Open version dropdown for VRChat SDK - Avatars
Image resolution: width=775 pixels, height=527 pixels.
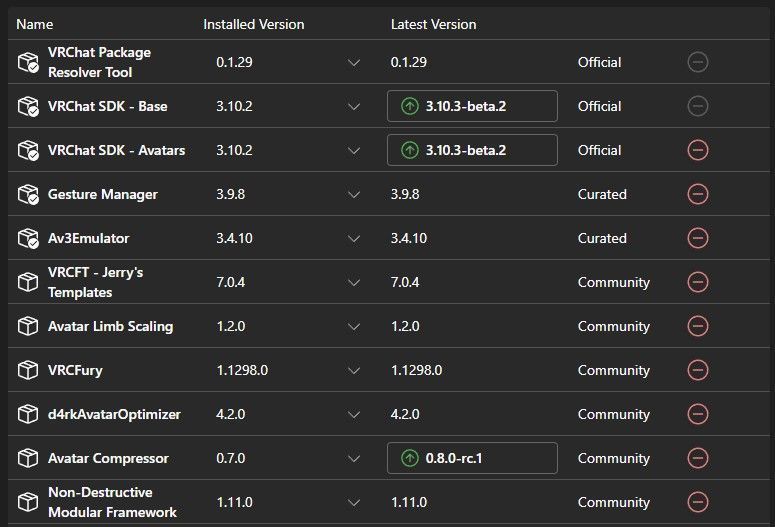354,151
